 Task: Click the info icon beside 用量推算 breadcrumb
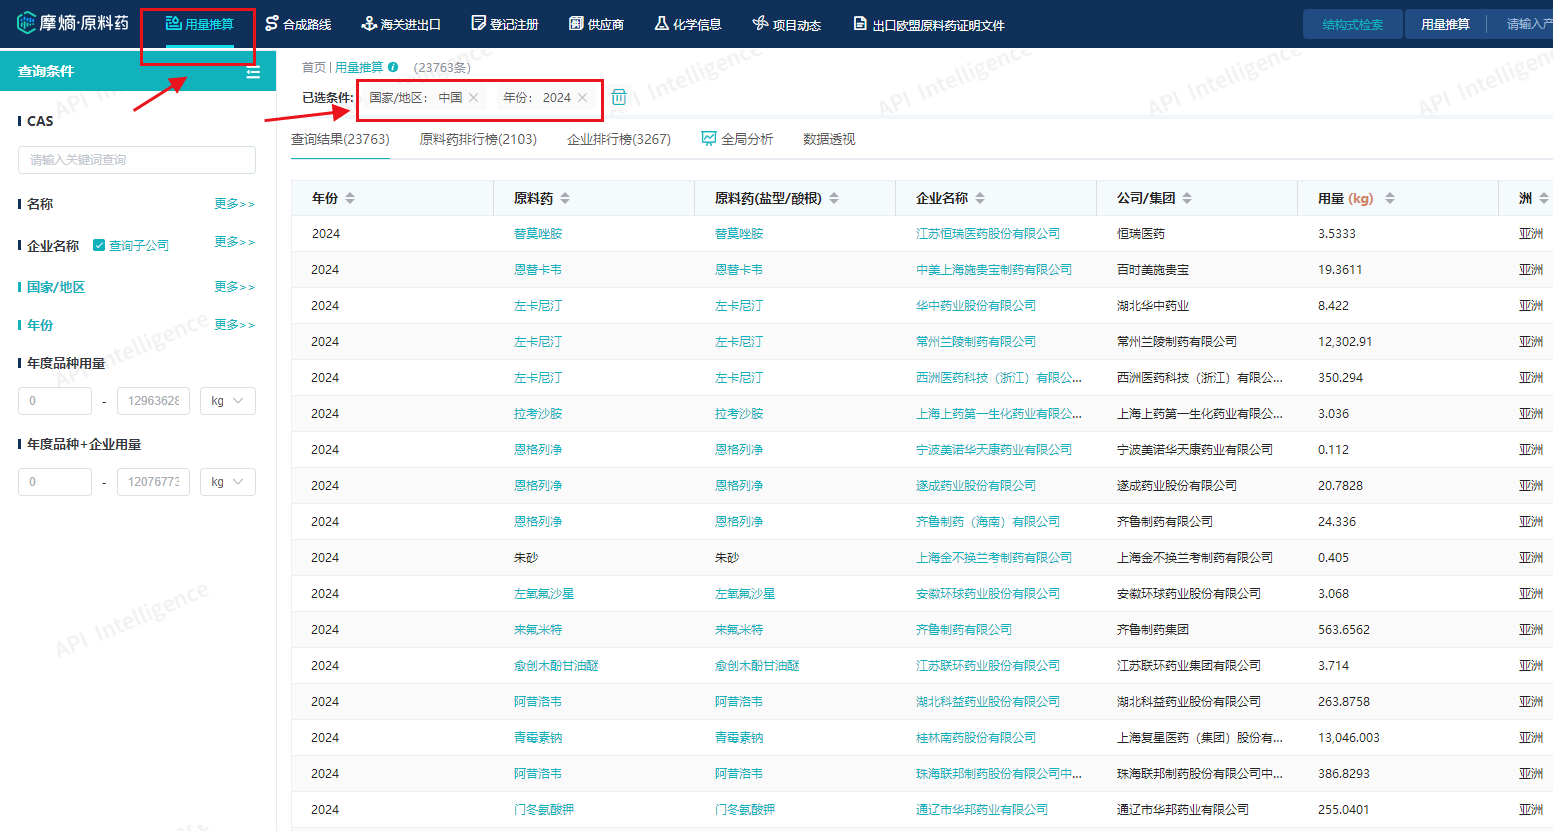point(393,67)
